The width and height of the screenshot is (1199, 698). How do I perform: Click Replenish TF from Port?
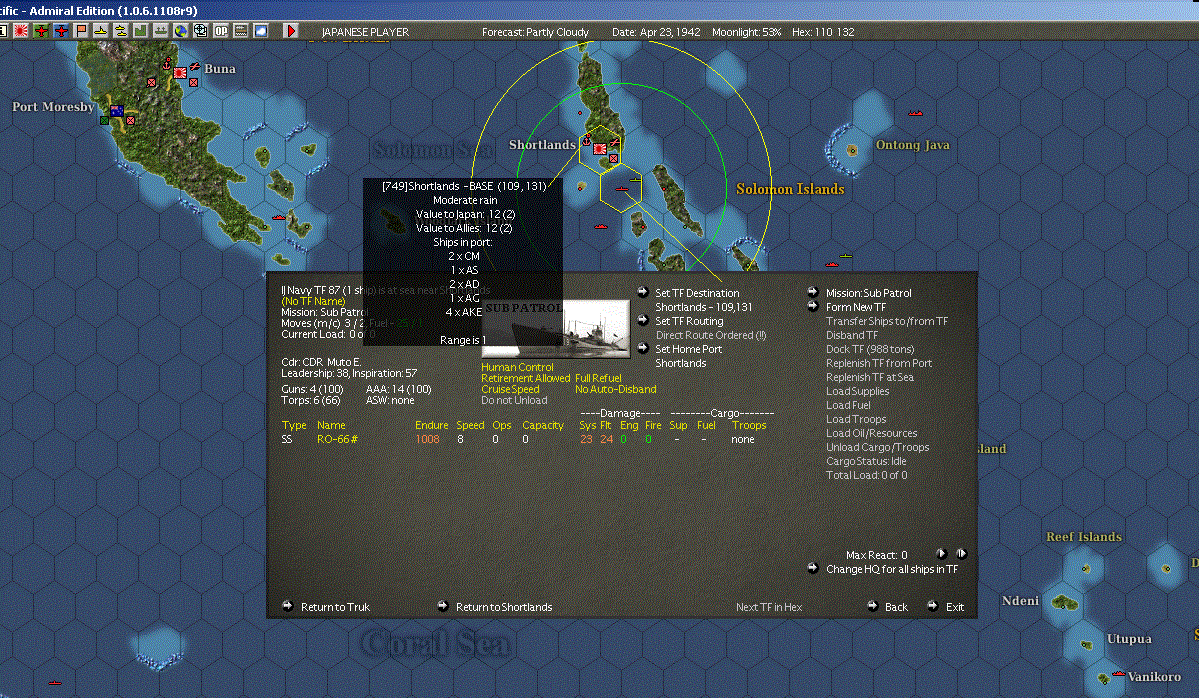(x=879, y=363)
